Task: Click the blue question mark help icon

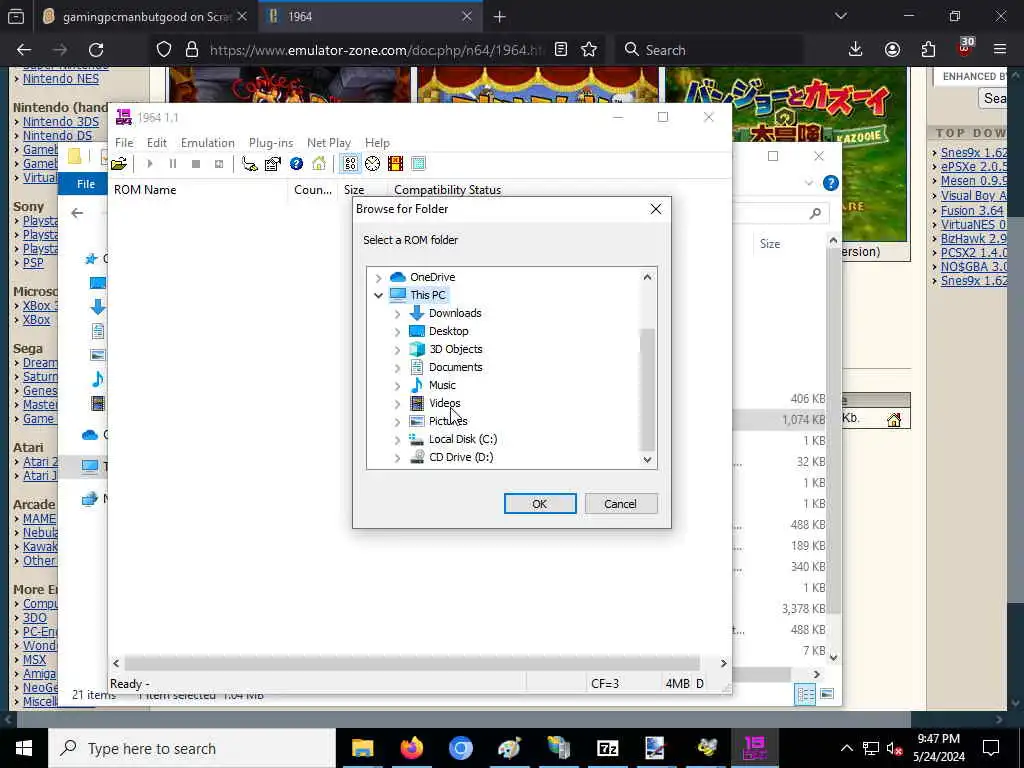Action: 296,164
